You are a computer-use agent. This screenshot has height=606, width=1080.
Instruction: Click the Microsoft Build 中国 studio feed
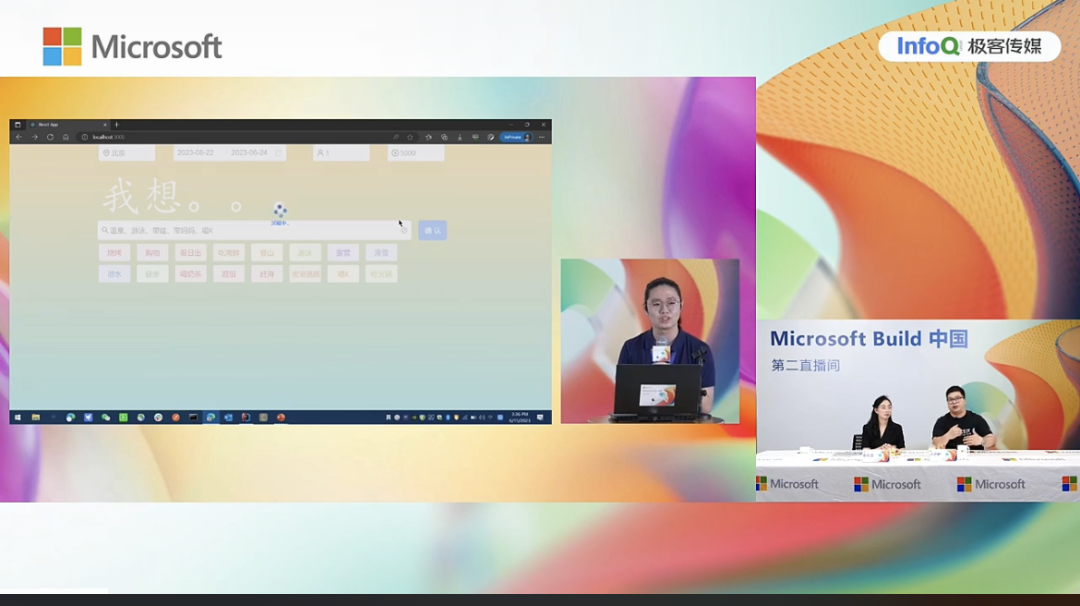click(x=918, y=410)
